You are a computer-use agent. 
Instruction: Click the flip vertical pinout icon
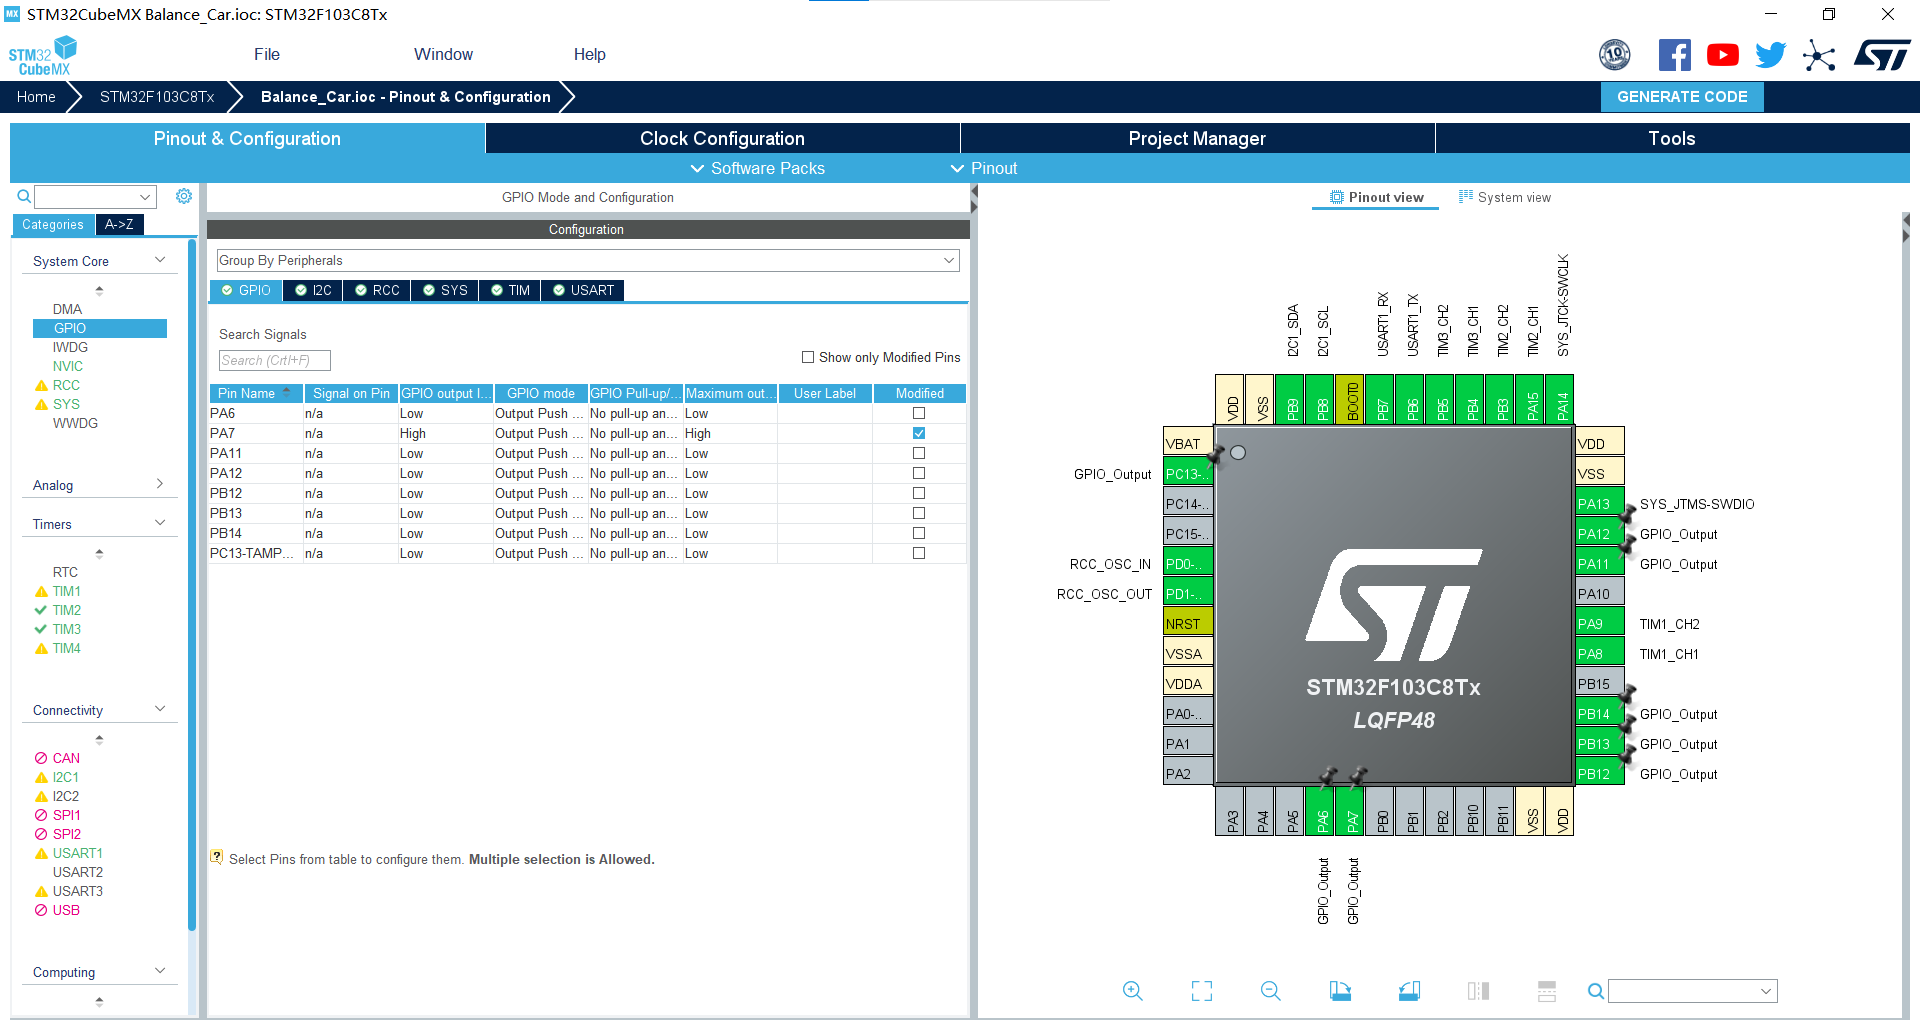pyautogui.click(x=1547, y=991)
